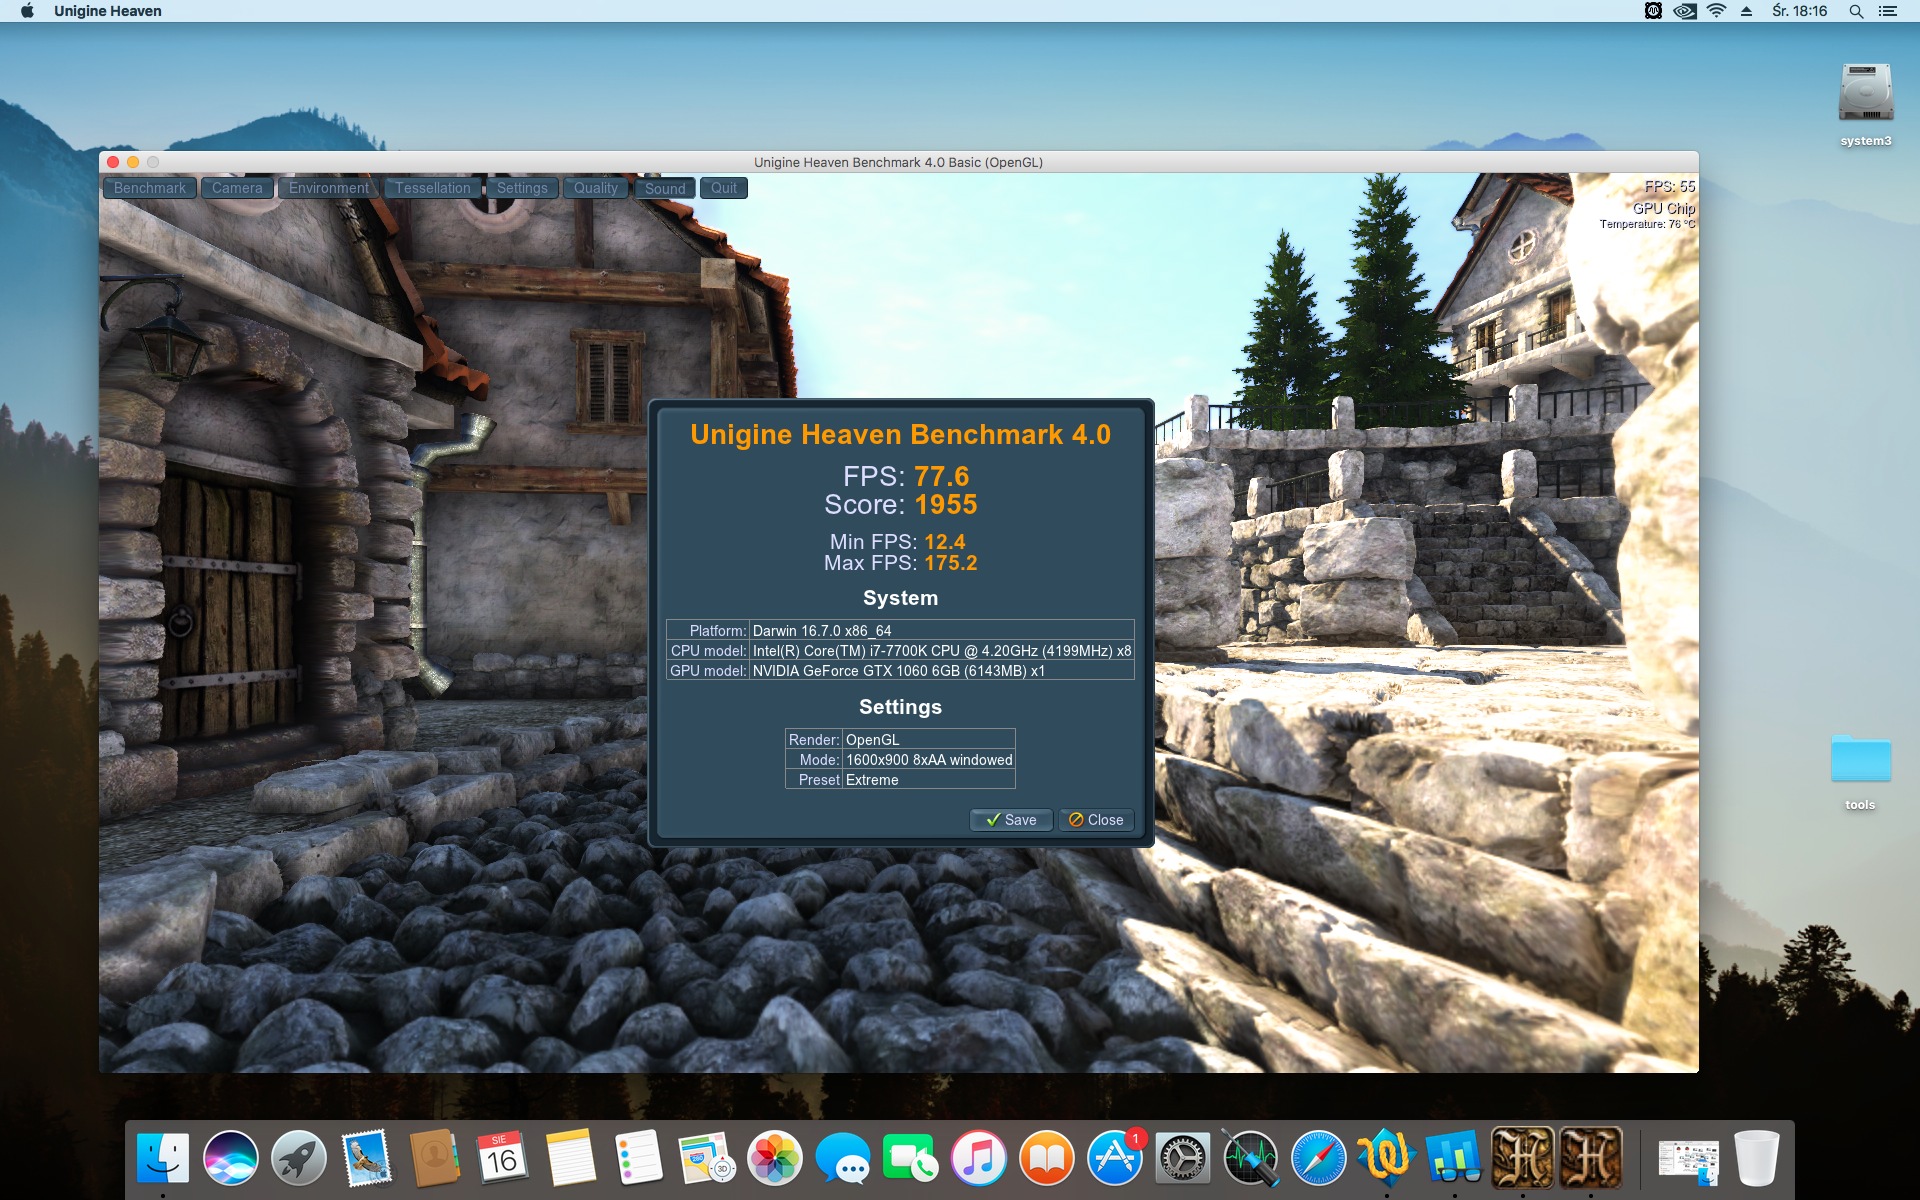The width and height of the screenshot is (1920, 1200).
Task: Open the tools folder on desktop
Action: coord(1860,761)
